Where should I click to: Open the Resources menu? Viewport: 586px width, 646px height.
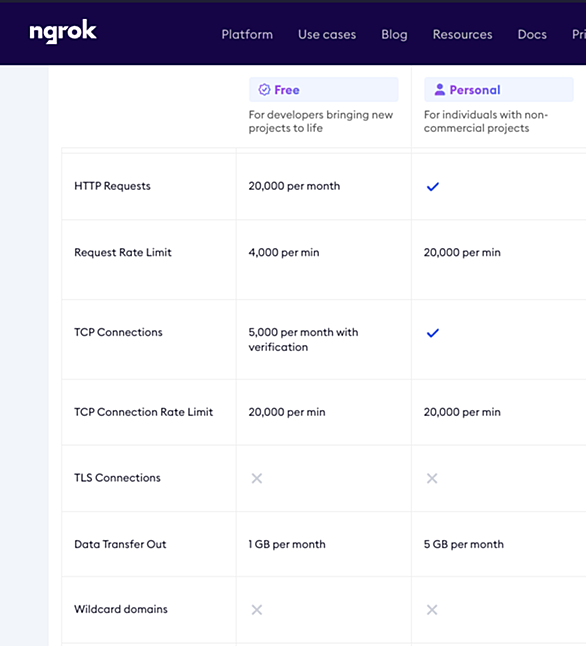pyautogui.click(x=462, y=34)
